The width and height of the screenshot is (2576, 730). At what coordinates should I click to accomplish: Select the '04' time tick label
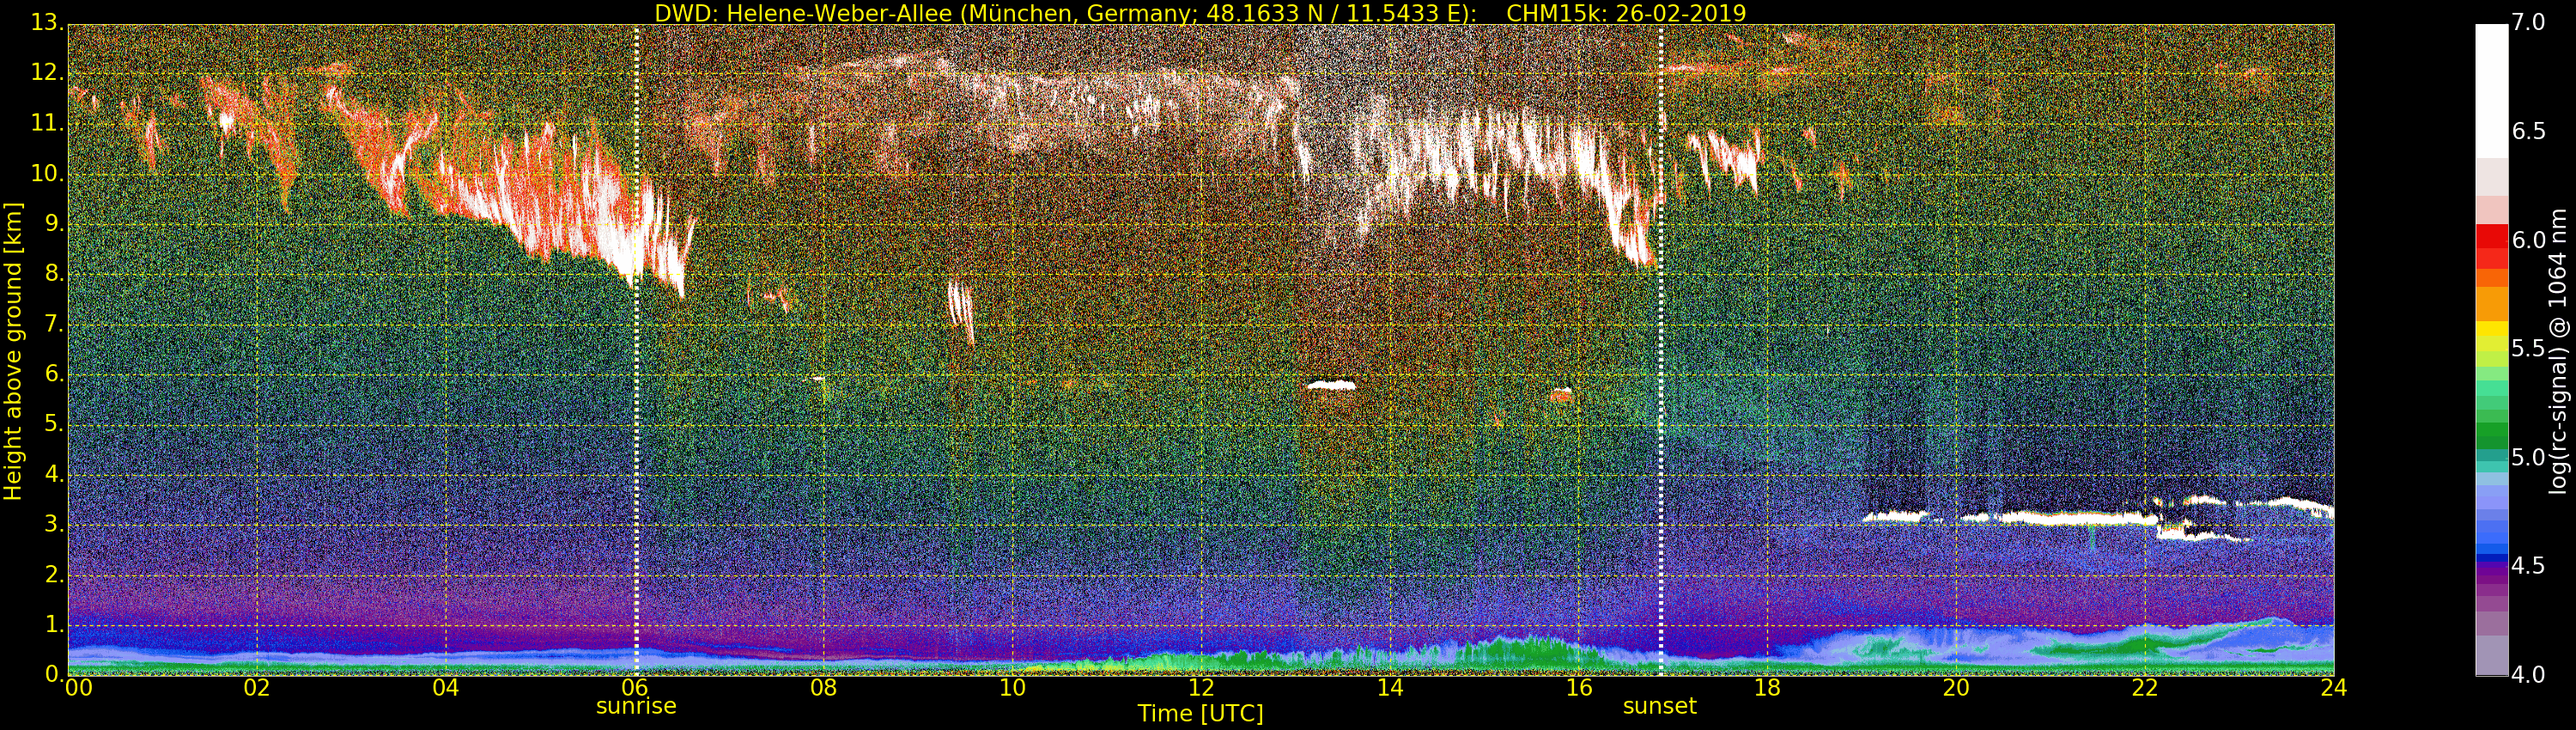coord(446,687)
